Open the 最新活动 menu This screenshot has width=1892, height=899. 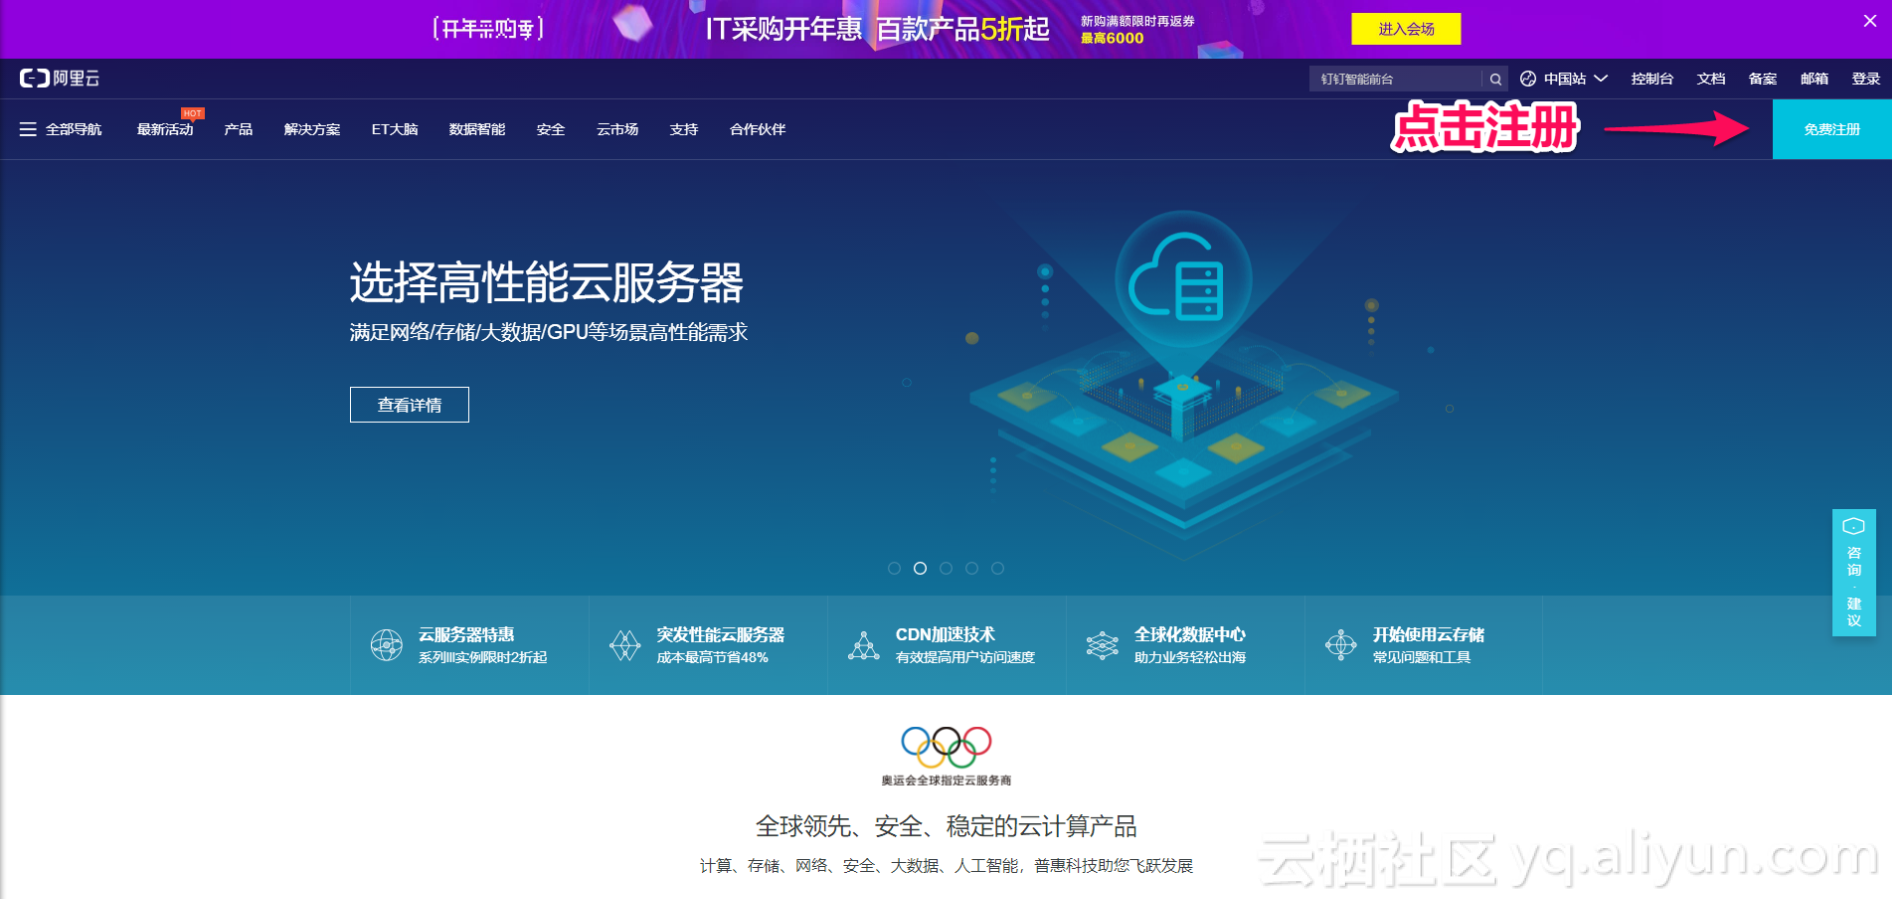click(x=165, y=129)
